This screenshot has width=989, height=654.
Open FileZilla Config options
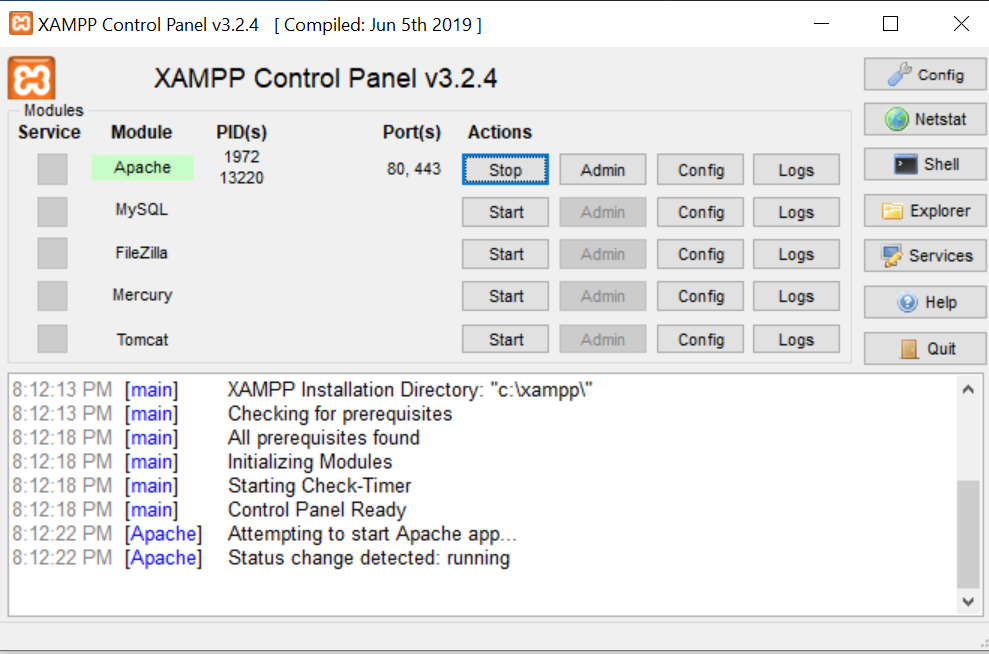[x=700, y=254]
